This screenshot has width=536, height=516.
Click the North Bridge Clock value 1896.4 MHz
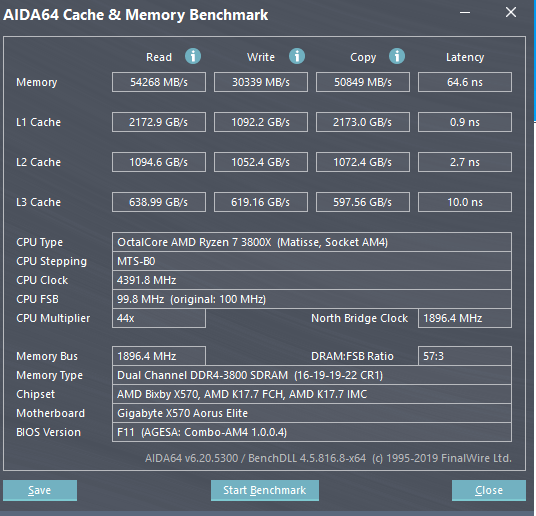[465, 318]
